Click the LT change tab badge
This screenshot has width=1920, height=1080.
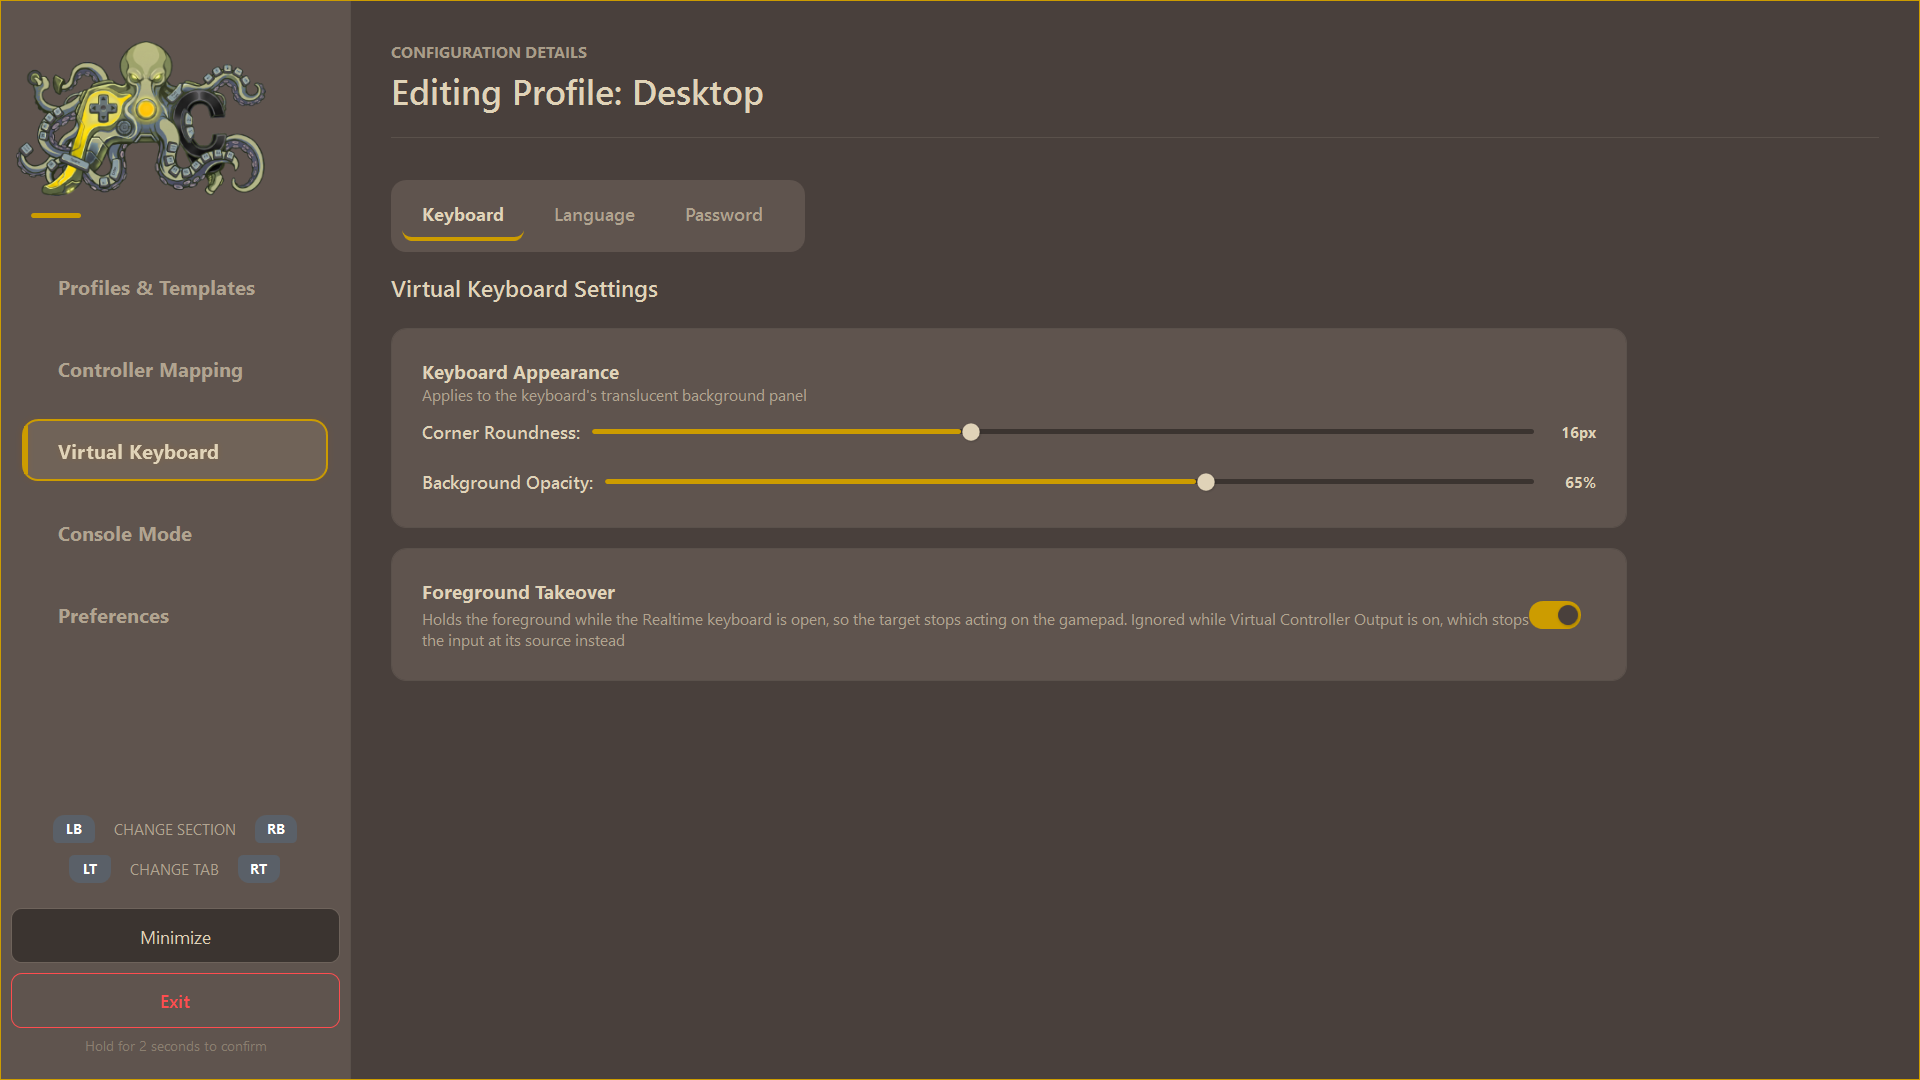(90, 869)
